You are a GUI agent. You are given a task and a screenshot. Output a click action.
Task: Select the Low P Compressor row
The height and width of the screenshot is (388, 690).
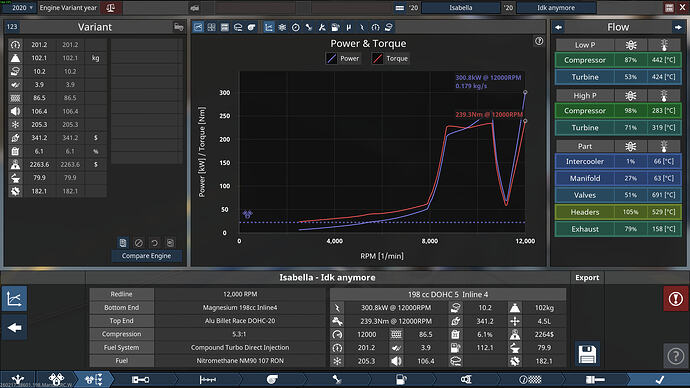point(618,60)
